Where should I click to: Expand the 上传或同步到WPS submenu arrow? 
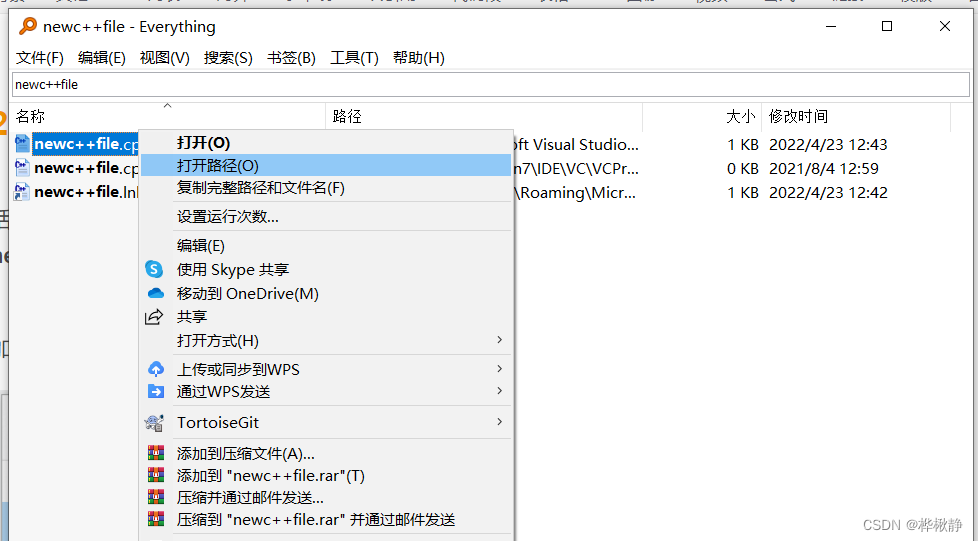click(x=499, y=369)
